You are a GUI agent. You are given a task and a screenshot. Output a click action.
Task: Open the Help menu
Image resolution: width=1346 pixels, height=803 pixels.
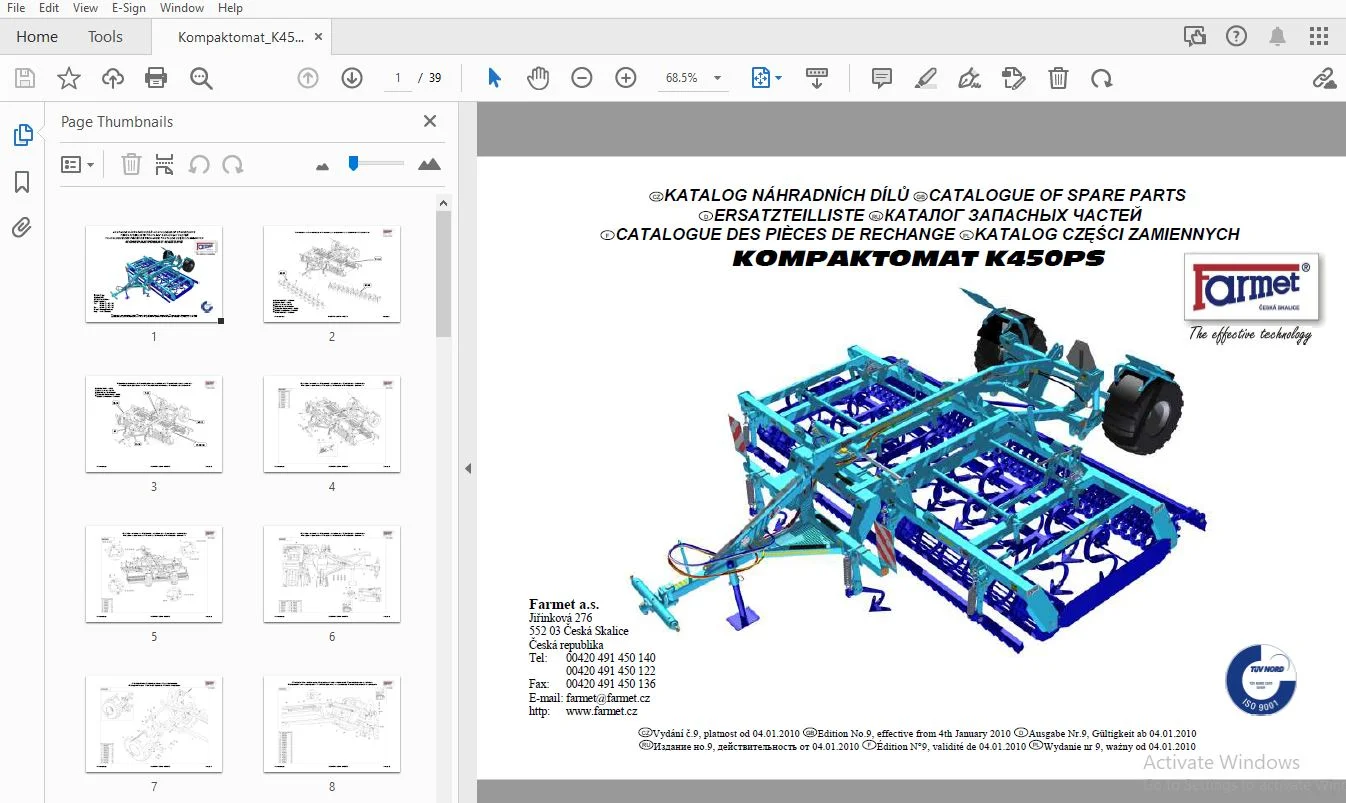230,8
